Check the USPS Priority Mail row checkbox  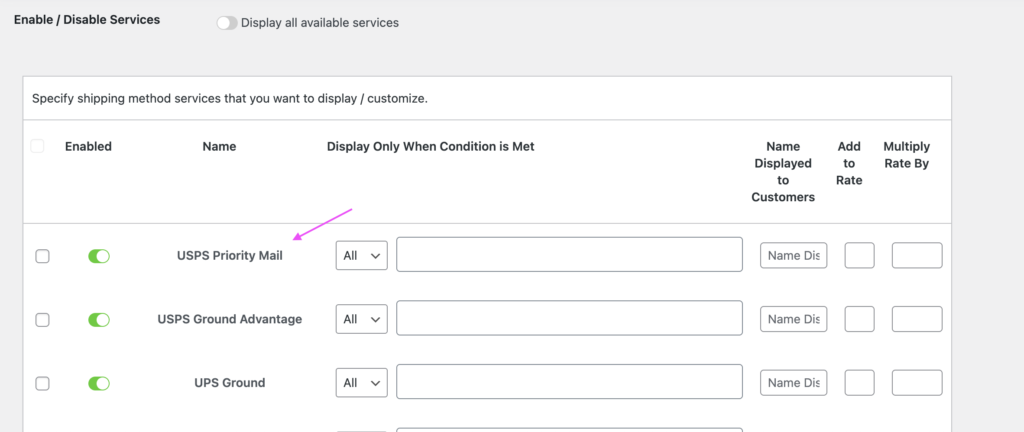pyautogui.click(x=42, y=256)
